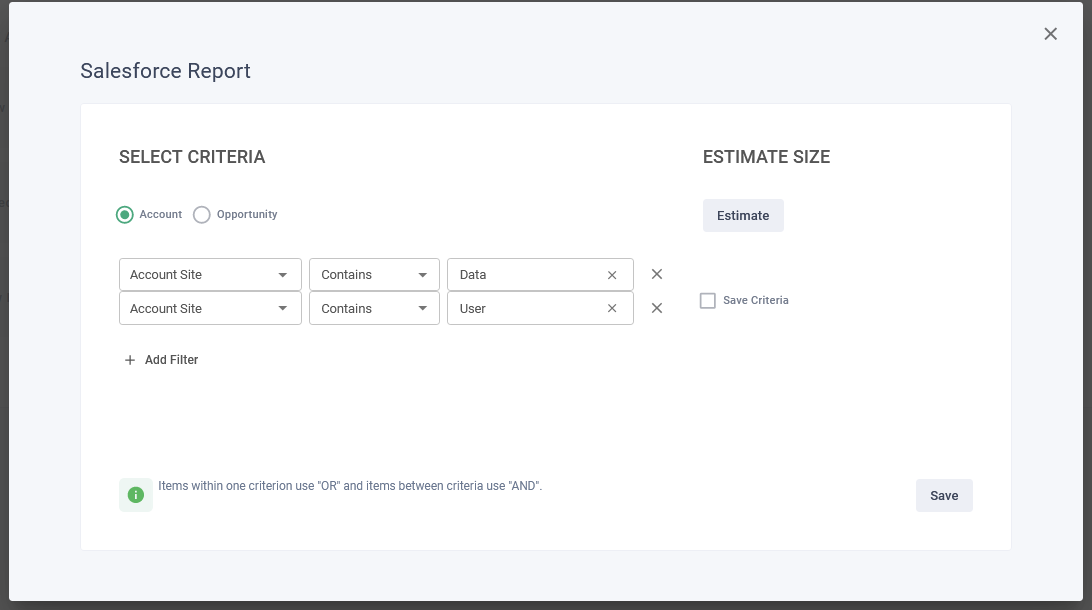Select the Account radio button
Screen dimensions: 1092x610
click(x=124, y=214)
